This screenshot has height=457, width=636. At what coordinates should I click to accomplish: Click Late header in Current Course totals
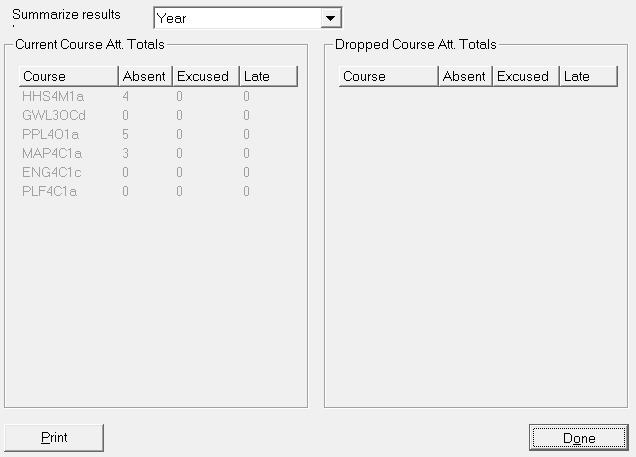[267, 77]
